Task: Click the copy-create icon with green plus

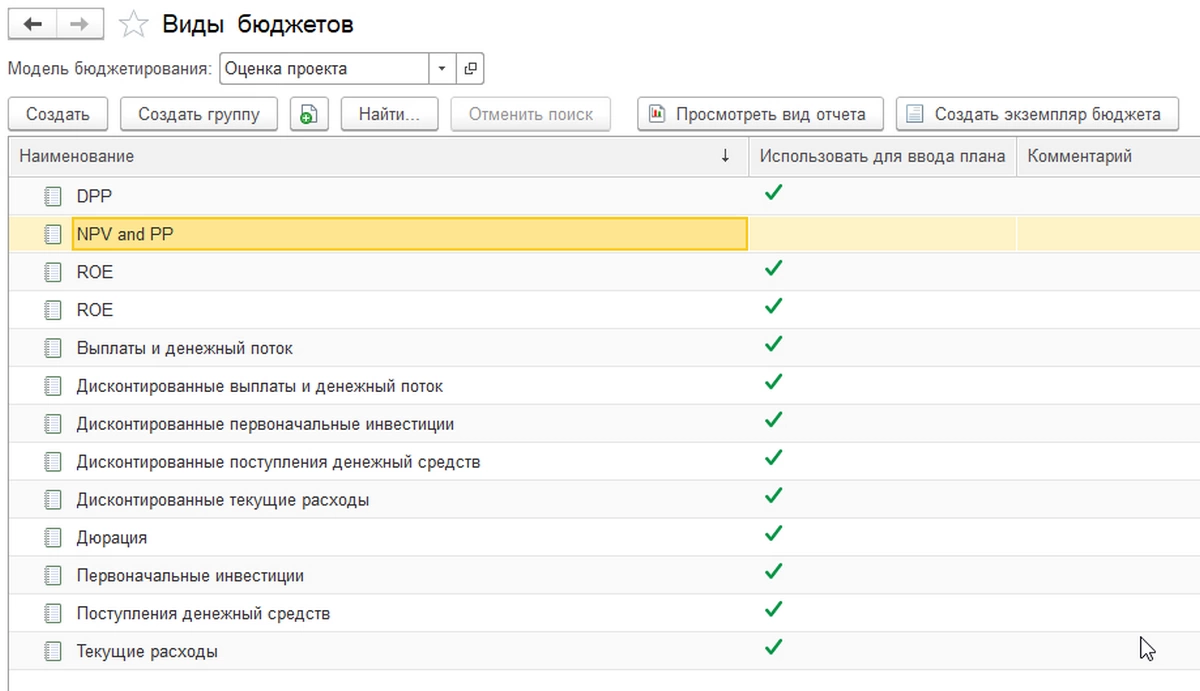Action: [309, 114]
